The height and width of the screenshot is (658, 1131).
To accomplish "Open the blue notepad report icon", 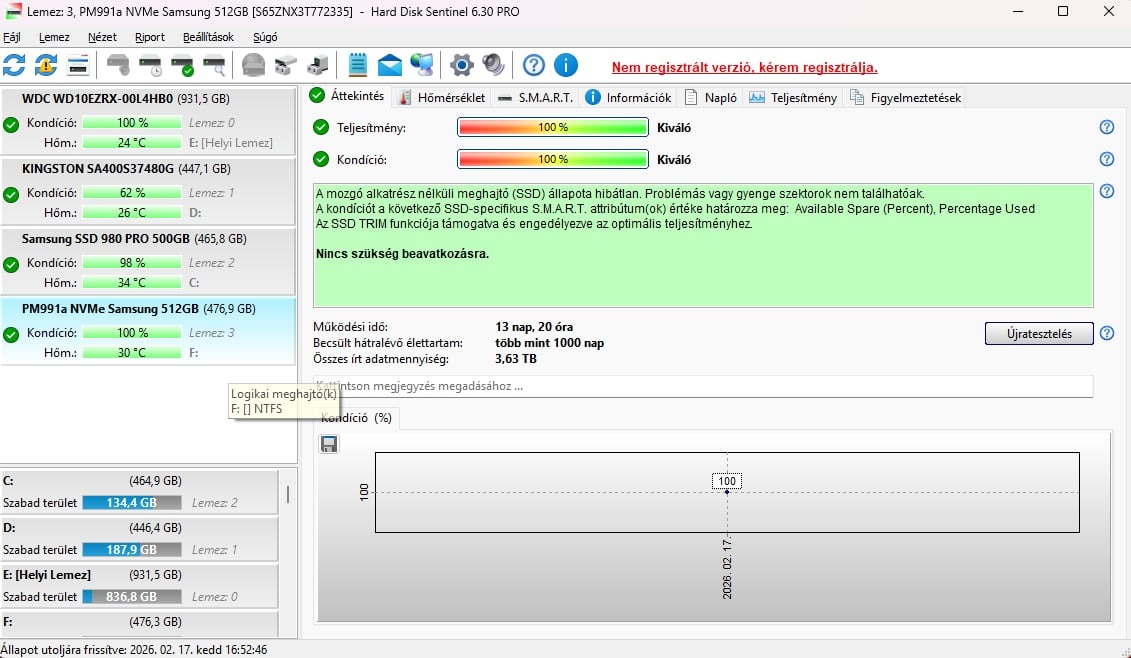I will tap(358, 66).
